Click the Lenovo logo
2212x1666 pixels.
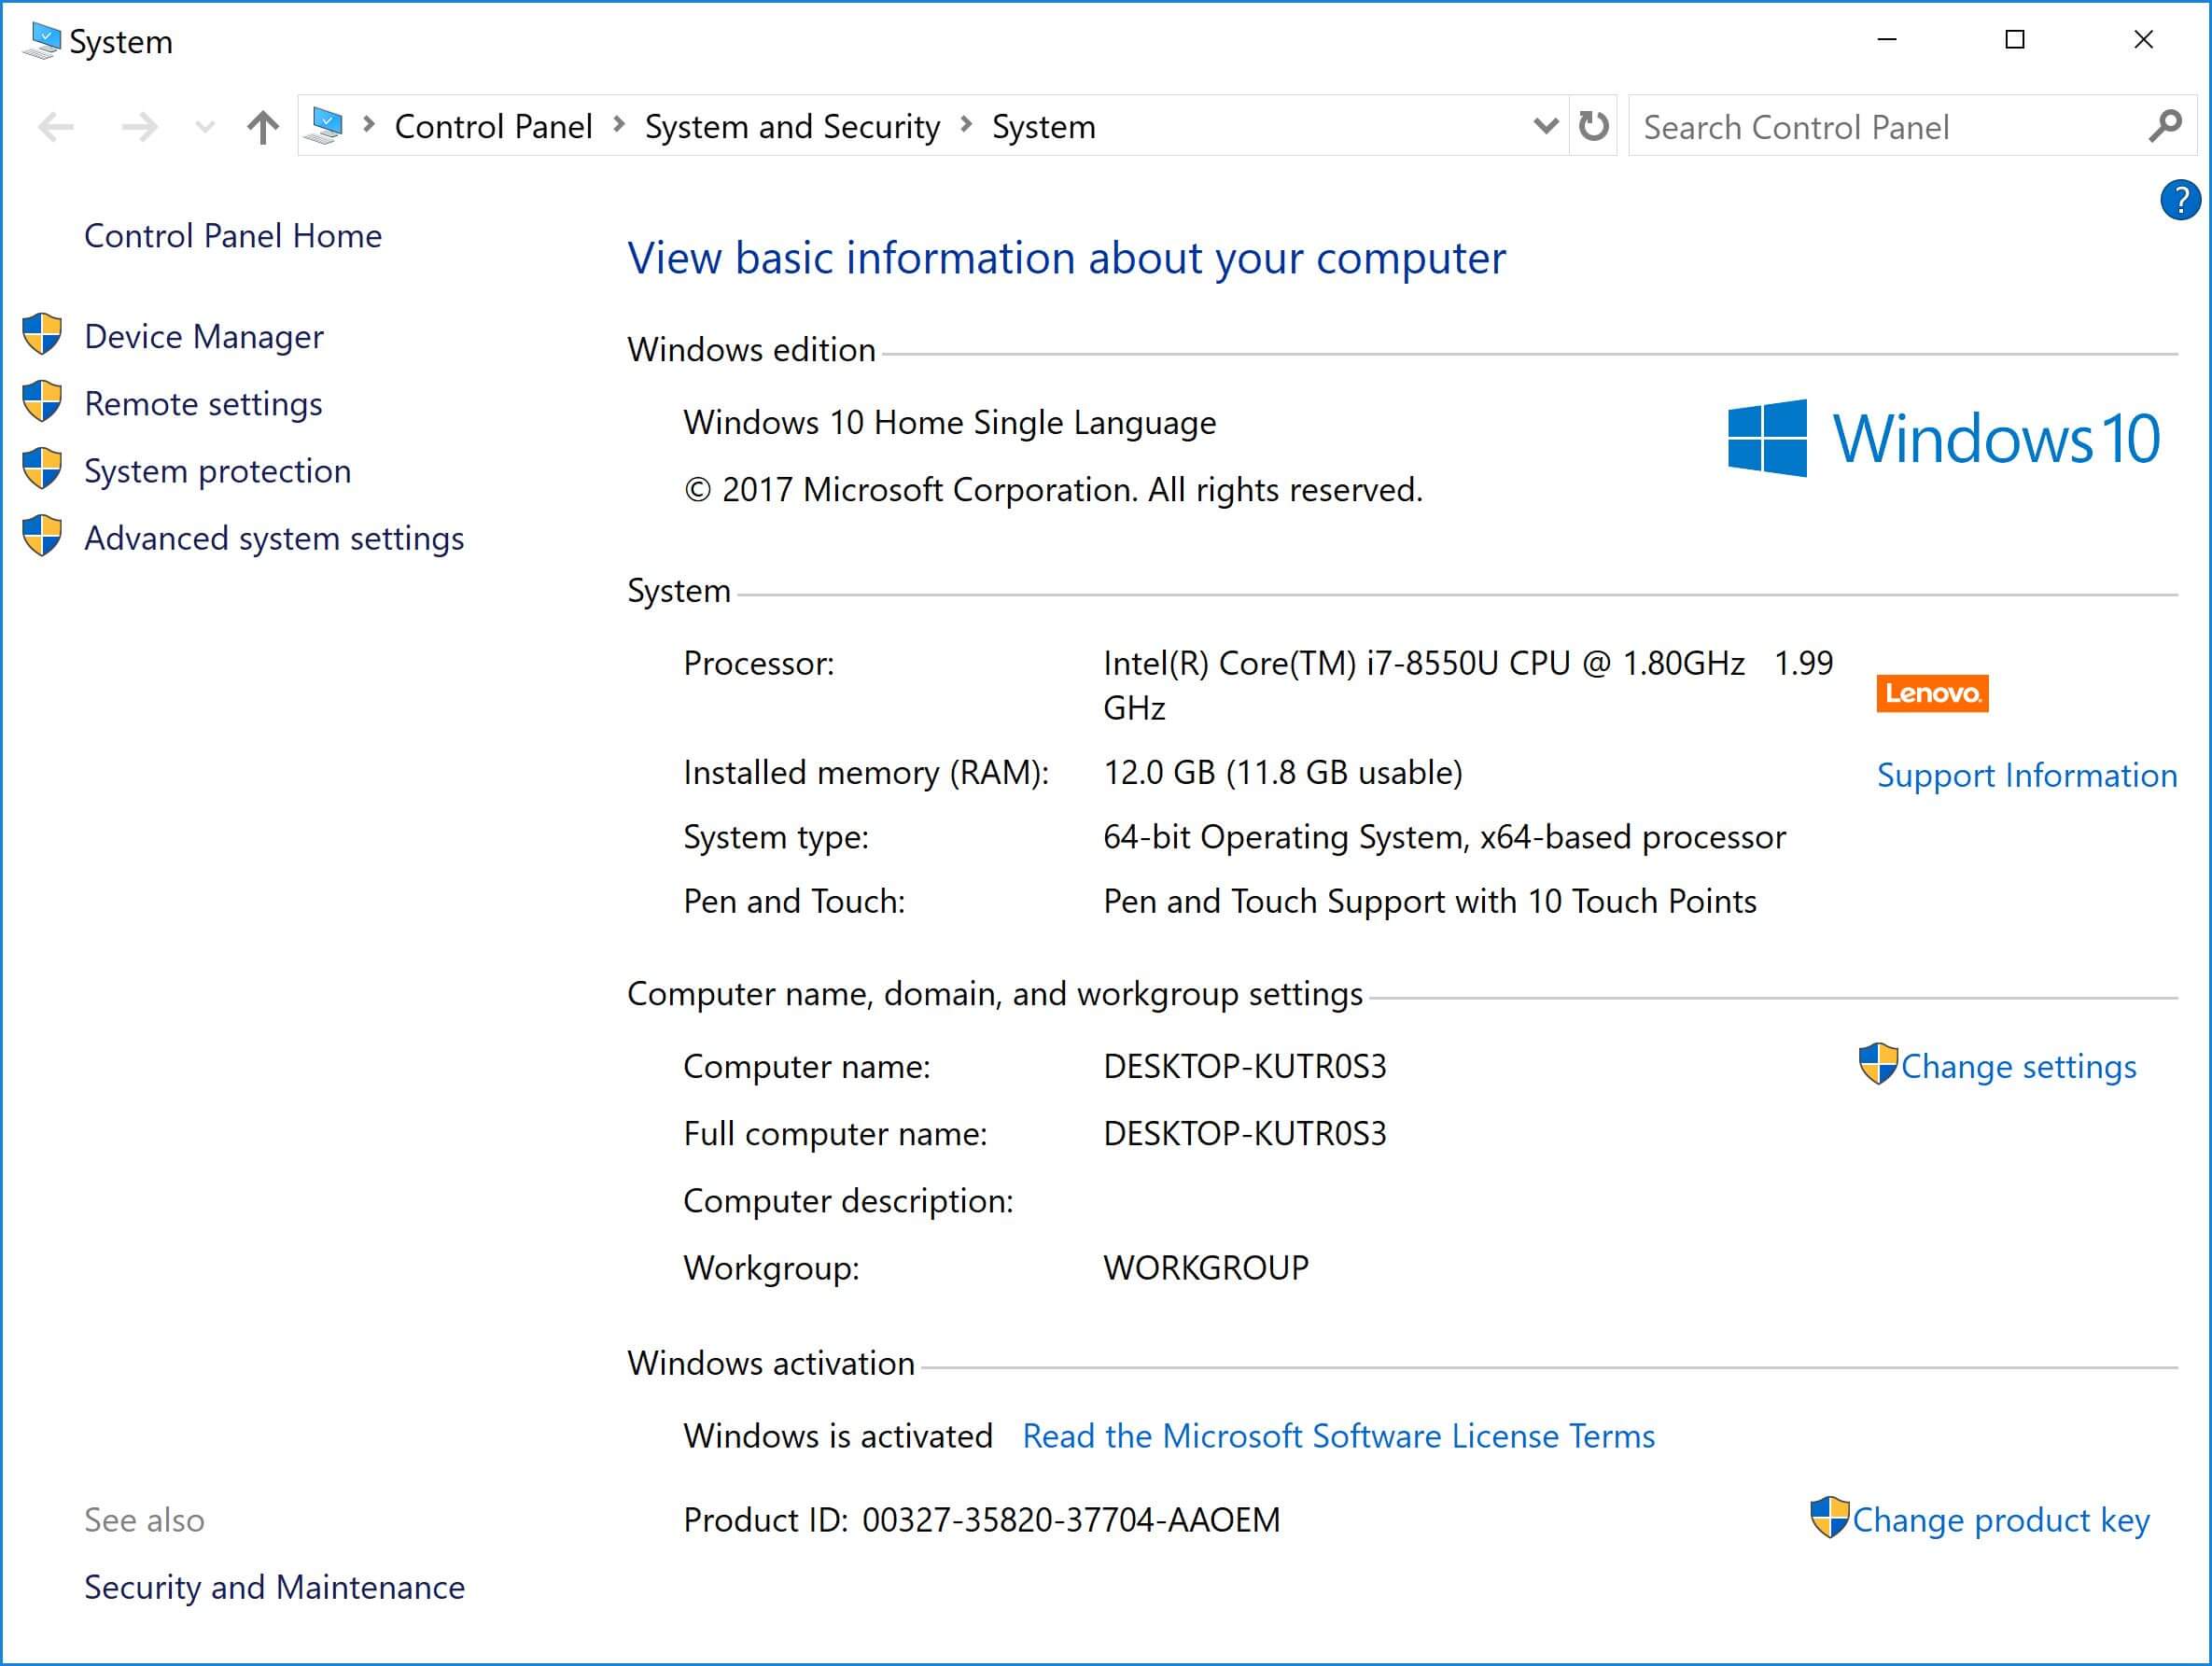[1932, 693]
